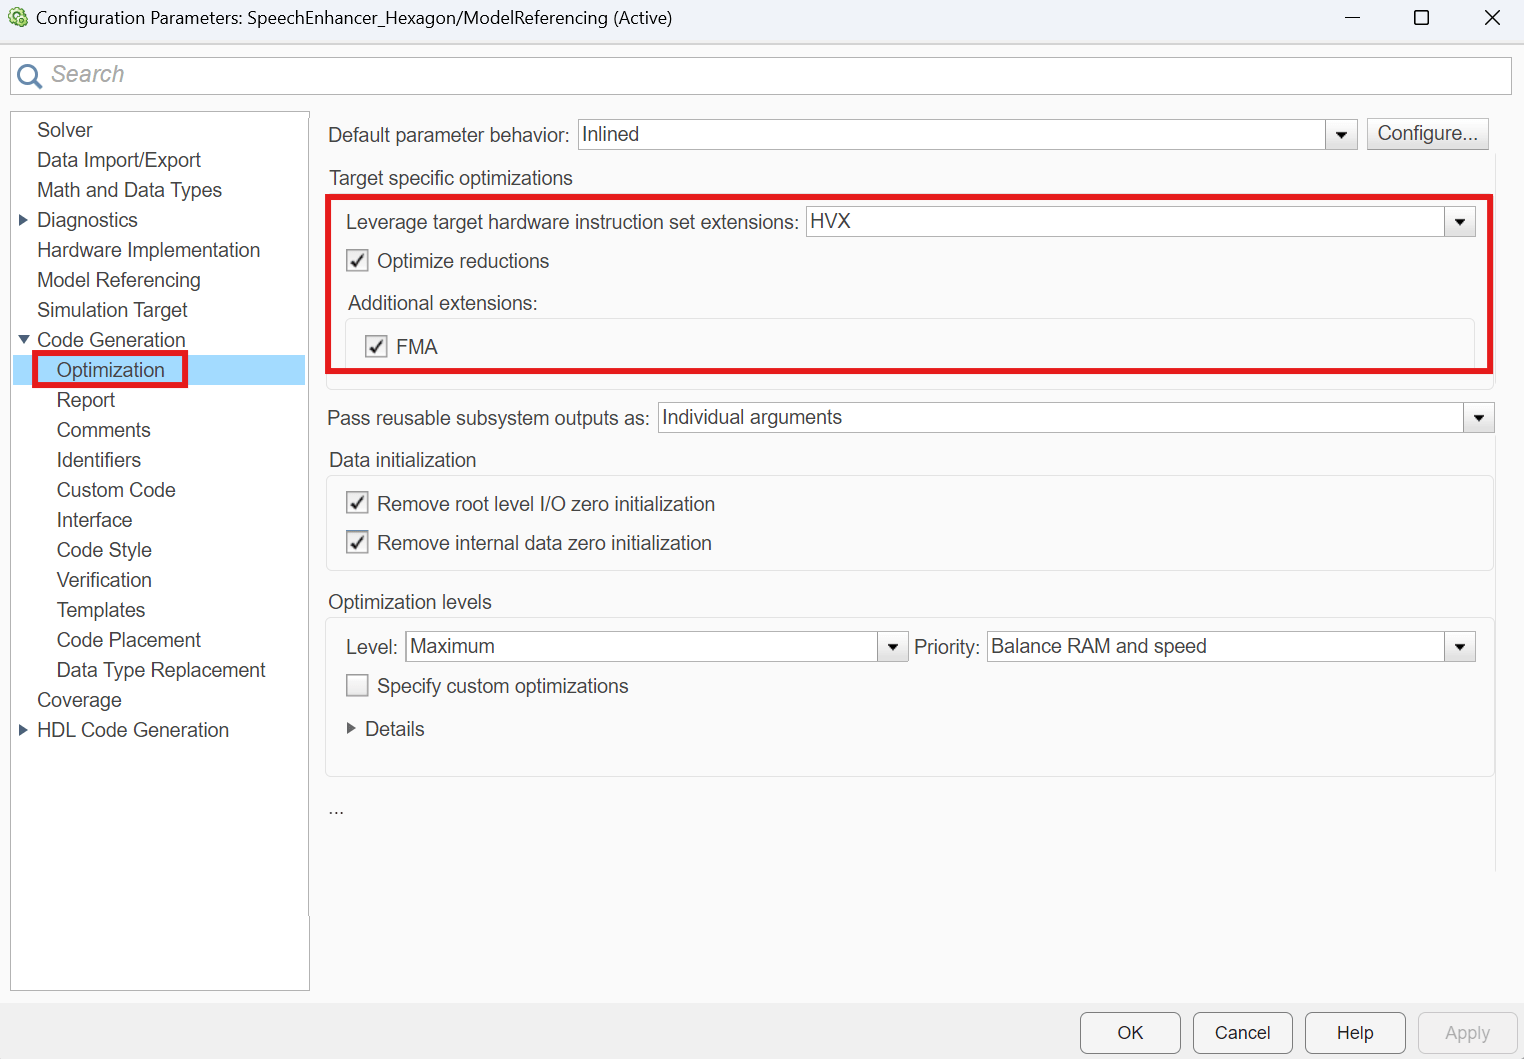Screen dimensions: 1524x1059
Task: Open the Priority dropdown arrow
Action: pyautogui.click(x=1459, y=647)
